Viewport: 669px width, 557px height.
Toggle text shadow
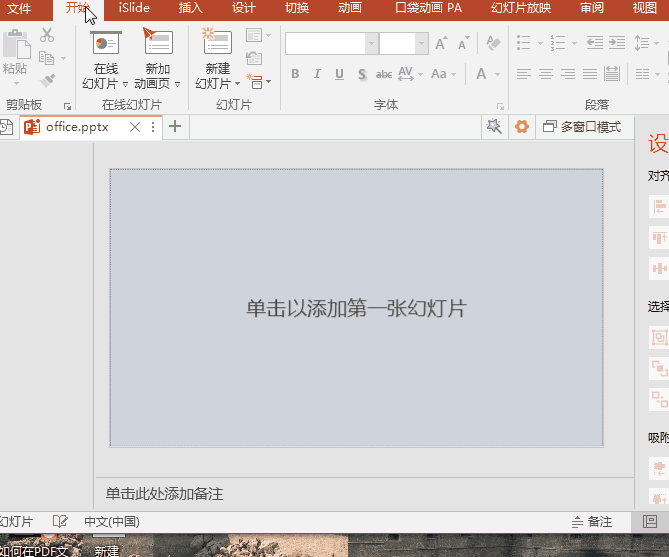coord(362,74)
